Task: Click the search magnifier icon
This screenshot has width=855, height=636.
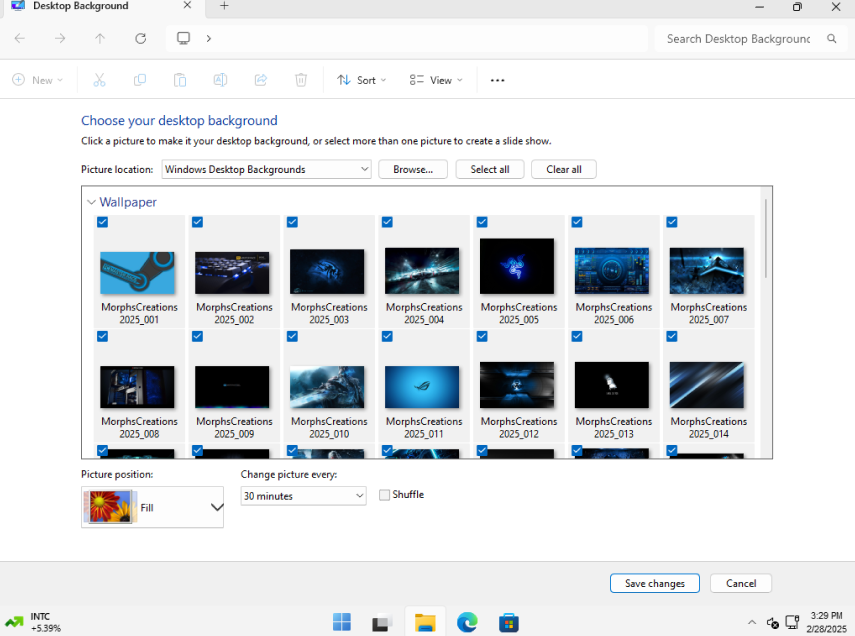Action: click(832, 39)
